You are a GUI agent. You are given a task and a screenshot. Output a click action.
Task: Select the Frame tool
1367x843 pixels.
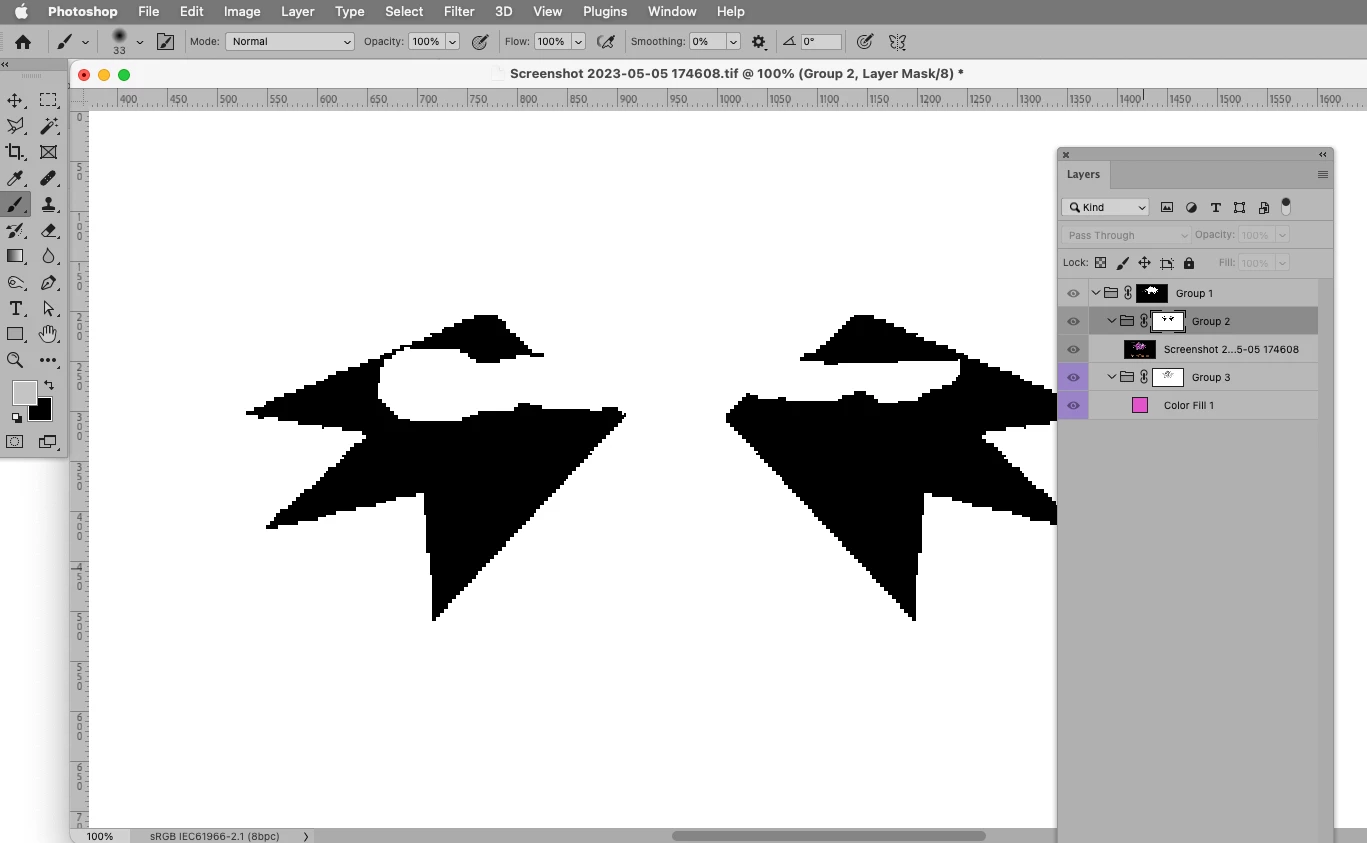pos(48,152)
